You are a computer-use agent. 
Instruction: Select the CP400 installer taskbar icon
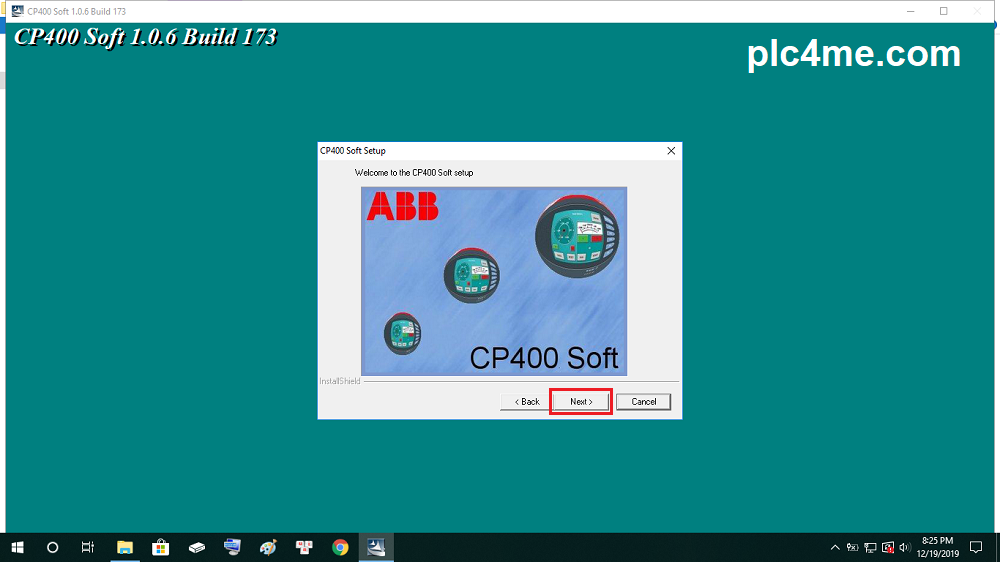[376, 547]
